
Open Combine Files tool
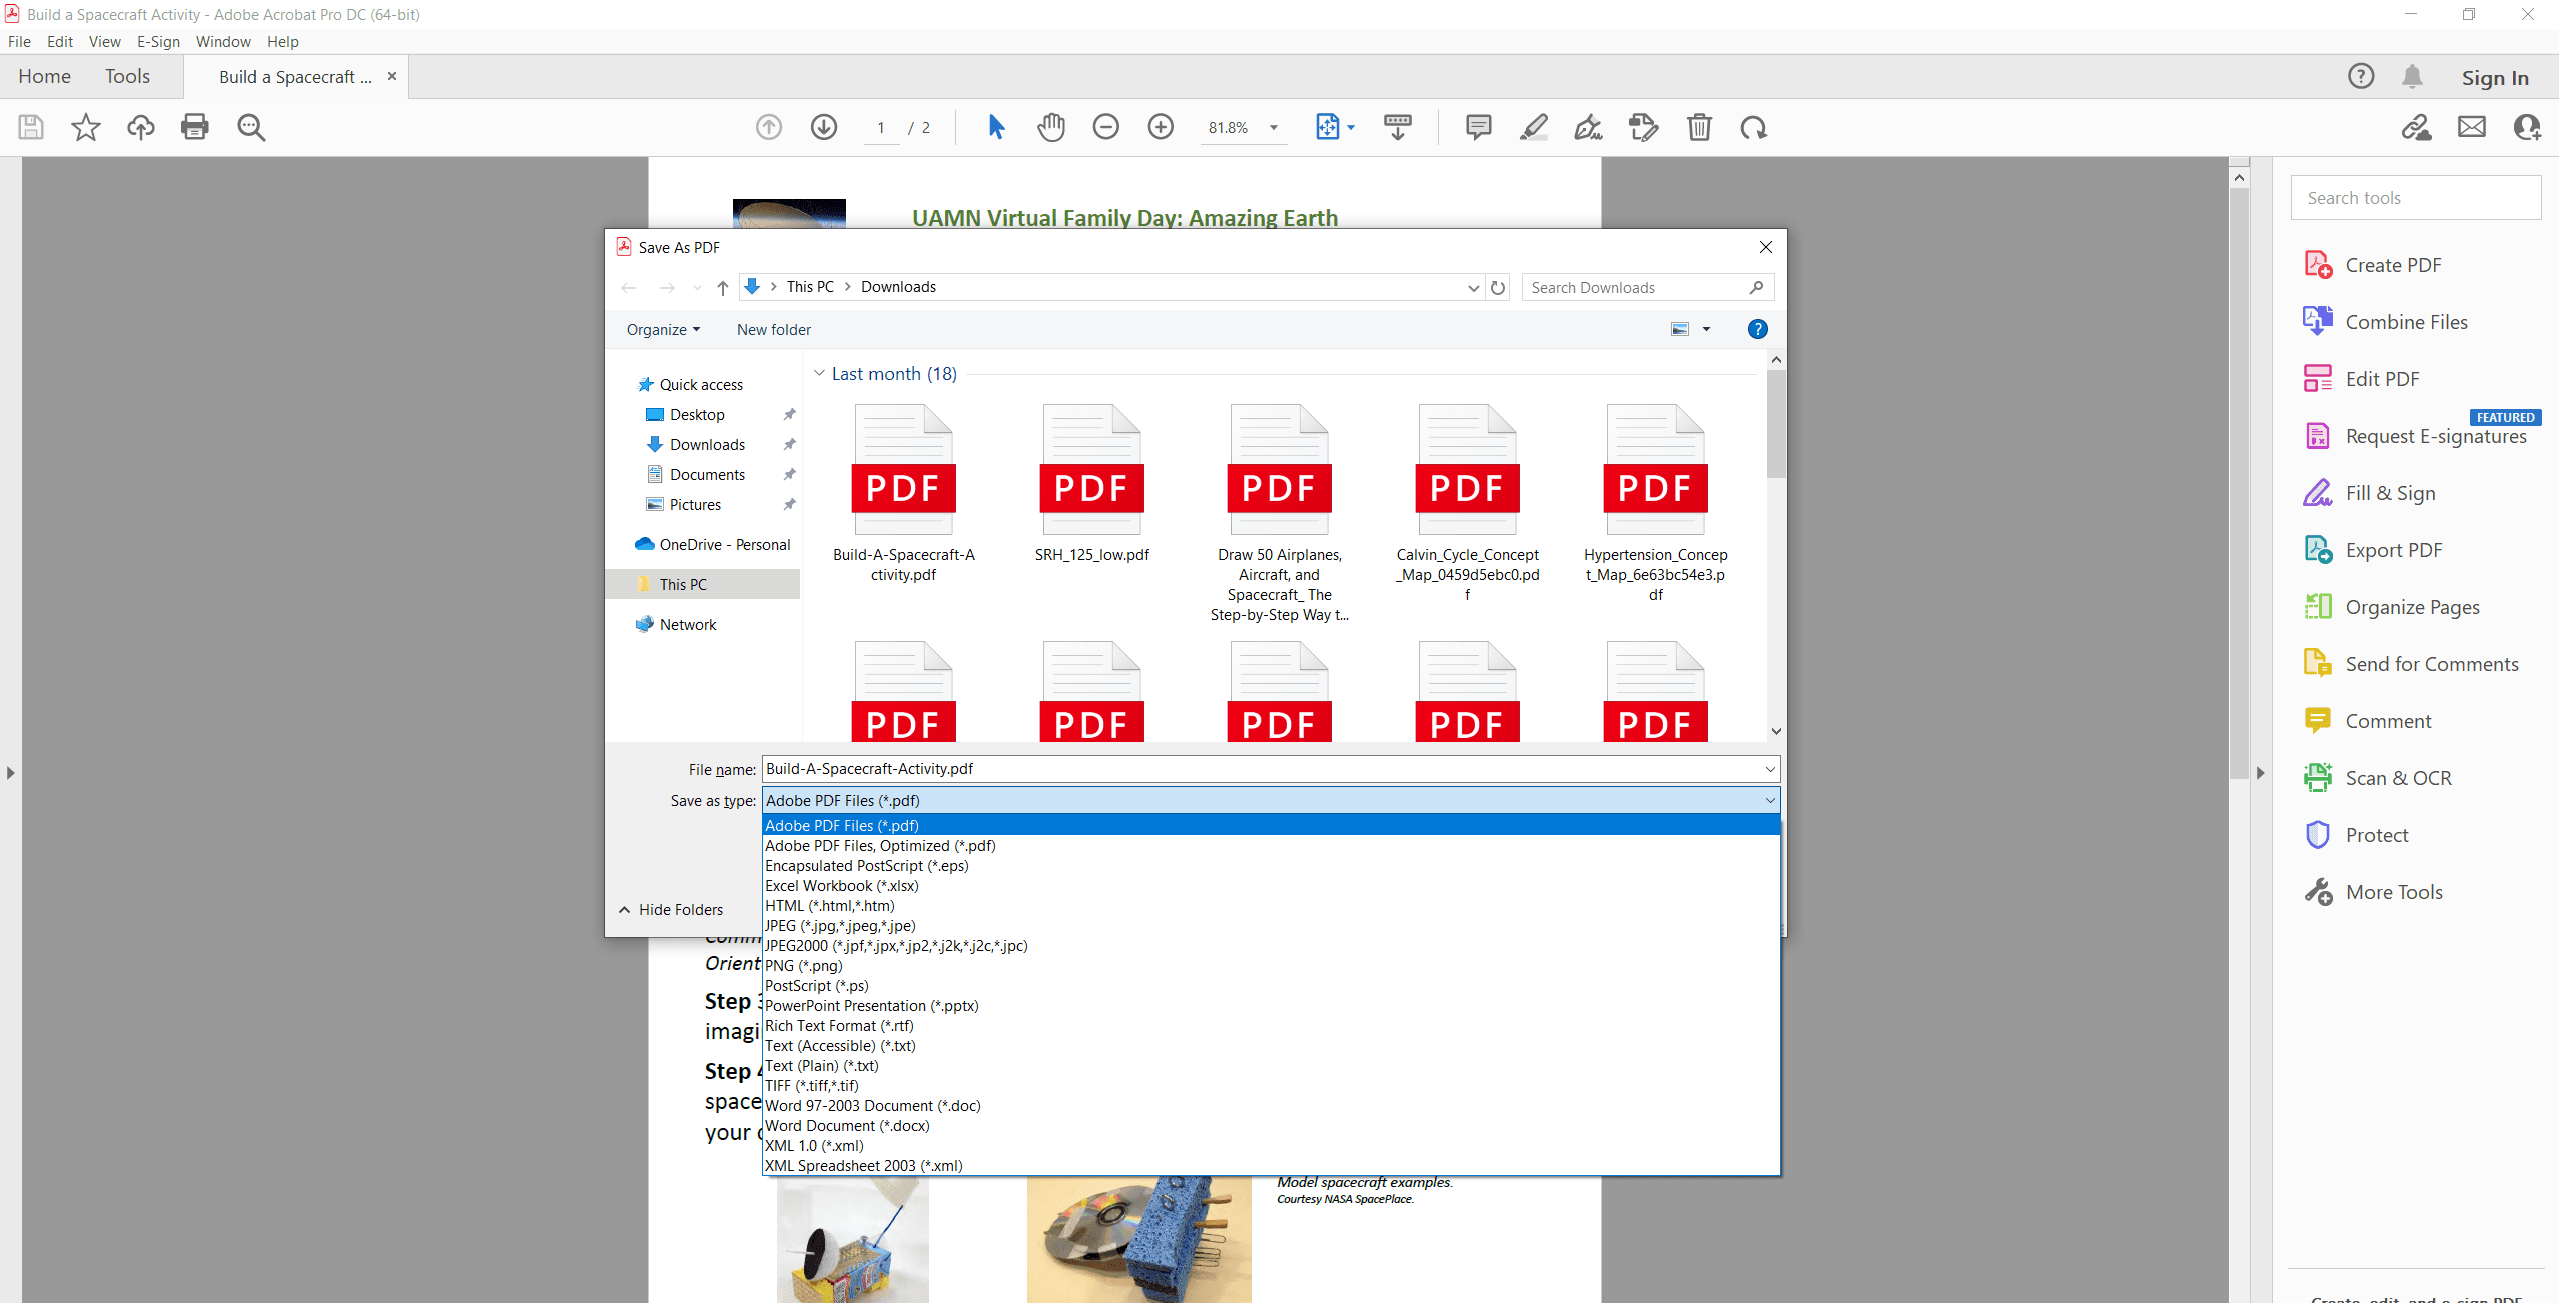click(2406, 322)
